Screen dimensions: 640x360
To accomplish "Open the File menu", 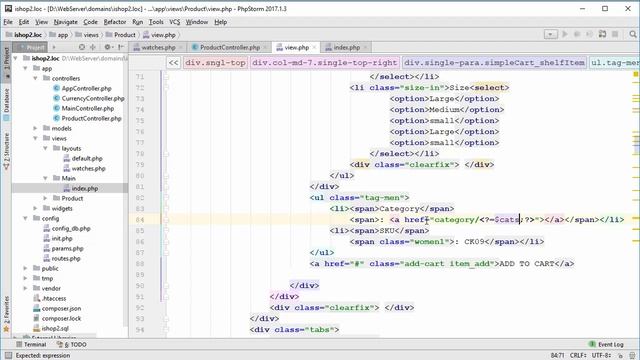I will click(x=8, y=22).
